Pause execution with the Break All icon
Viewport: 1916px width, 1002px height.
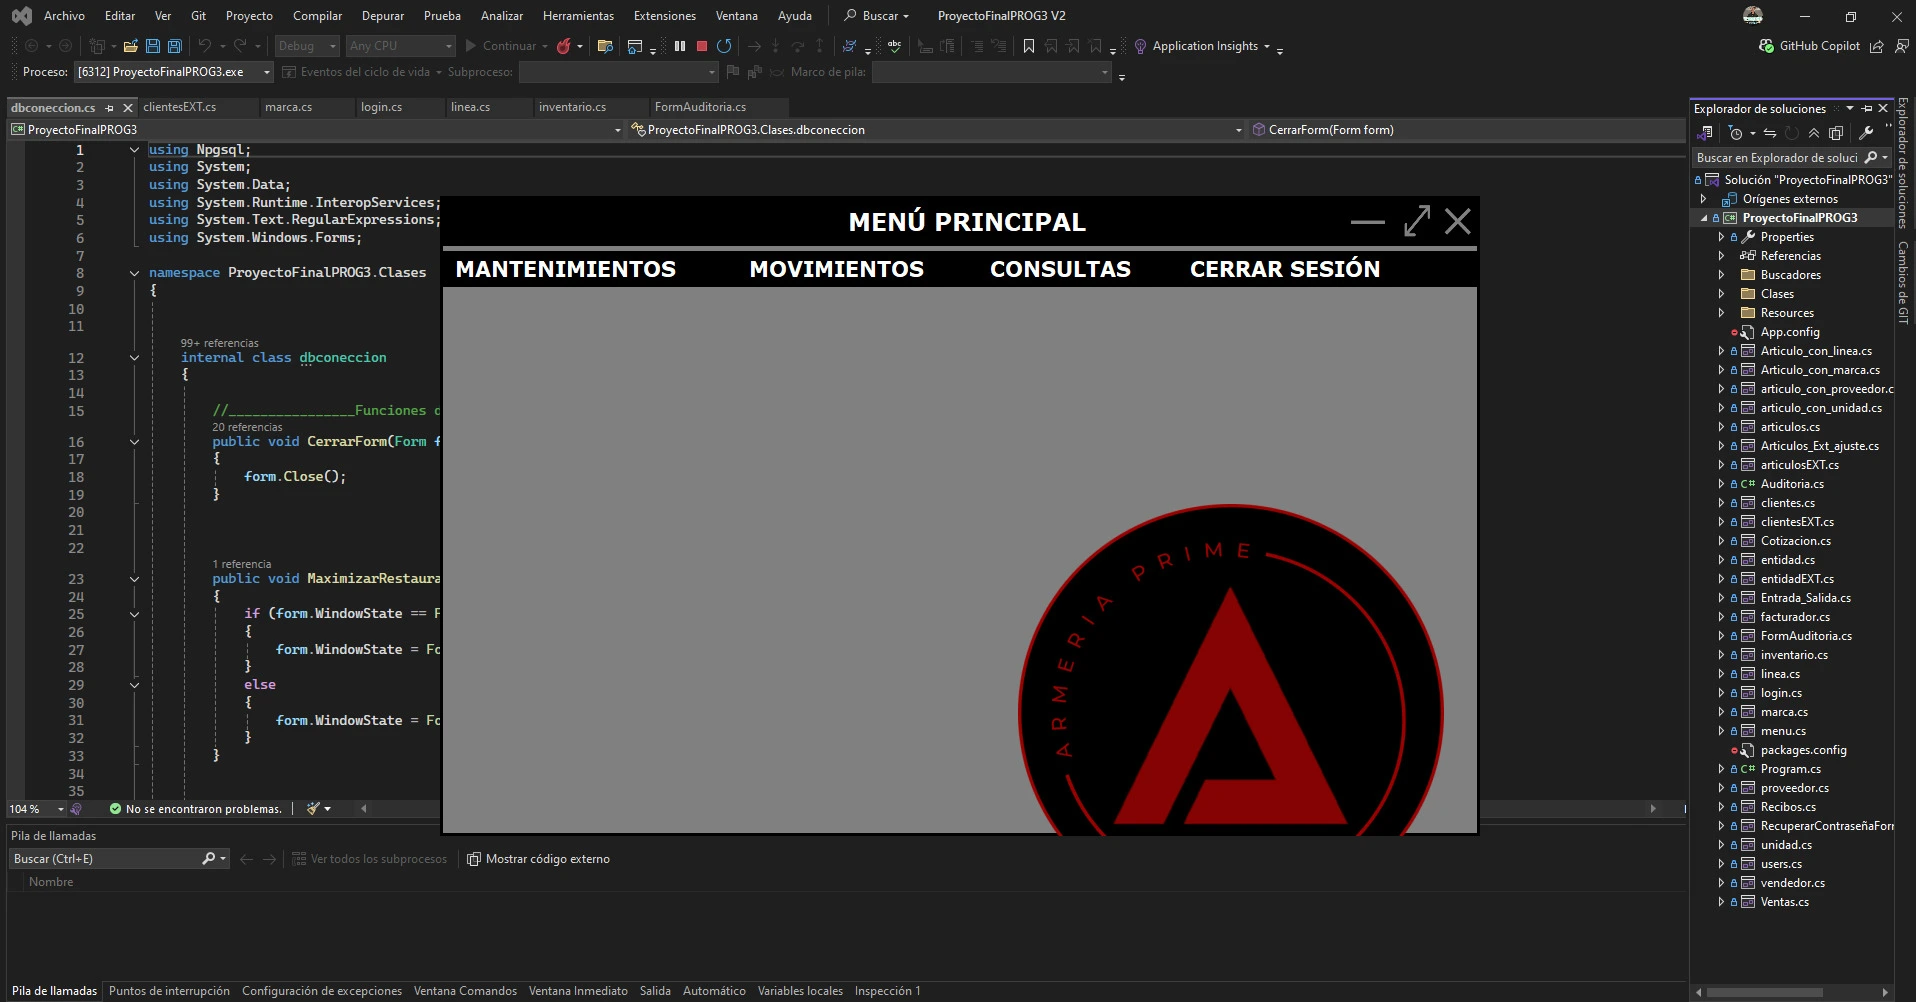680,46
